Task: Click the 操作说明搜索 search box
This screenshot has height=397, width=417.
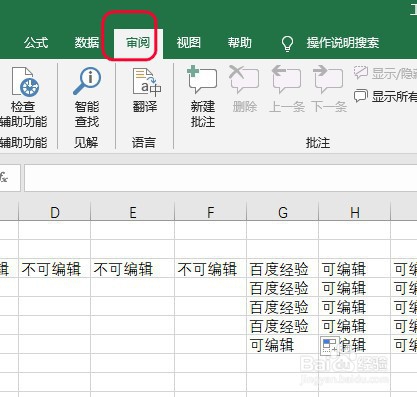Action: point(343,43)
